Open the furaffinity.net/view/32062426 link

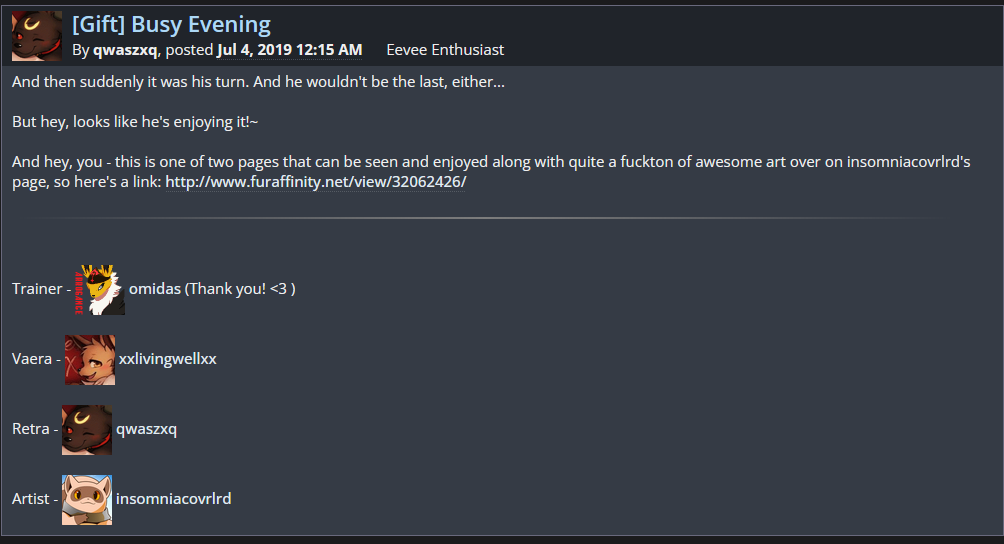click(315, 182)
